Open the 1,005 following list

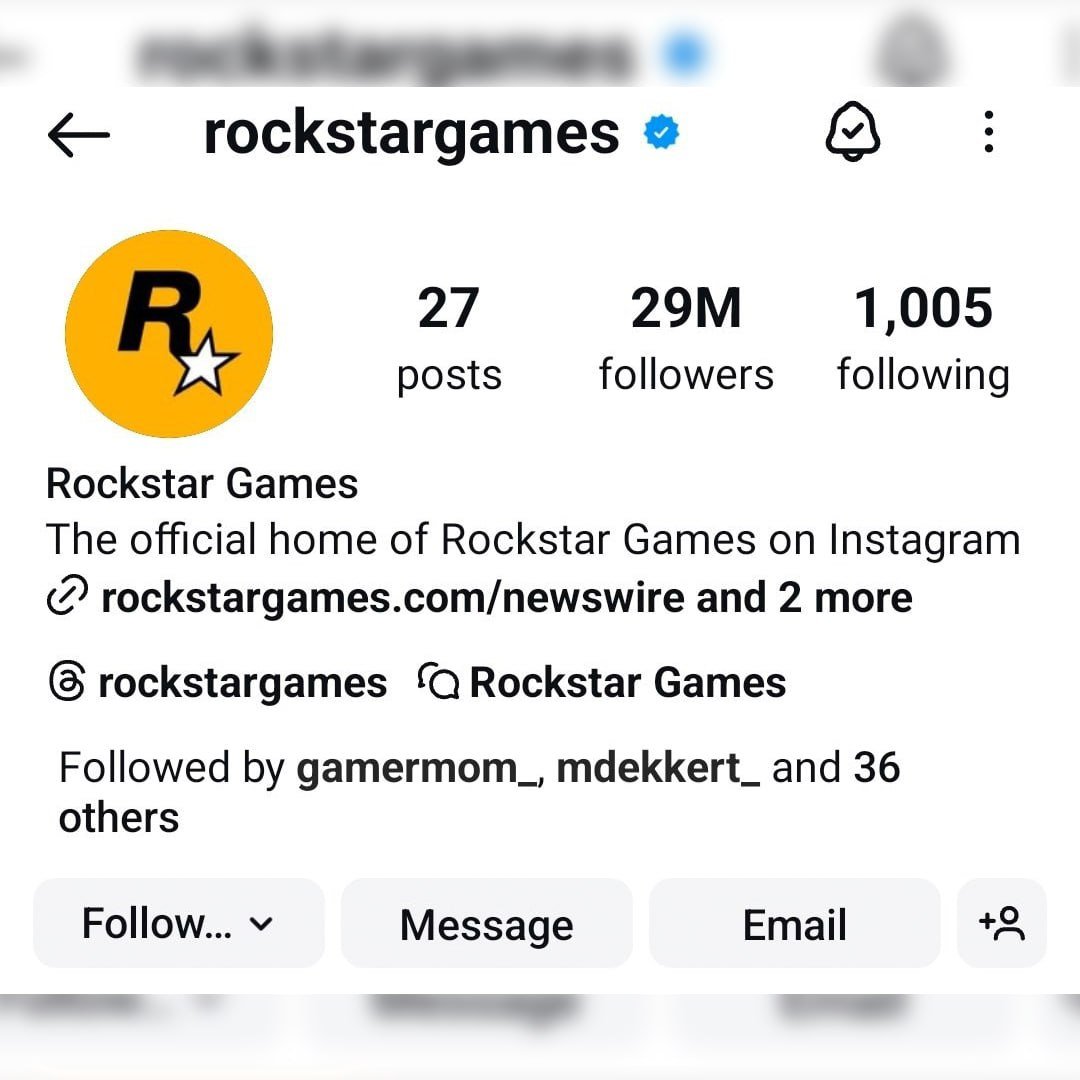pos(923,338)
